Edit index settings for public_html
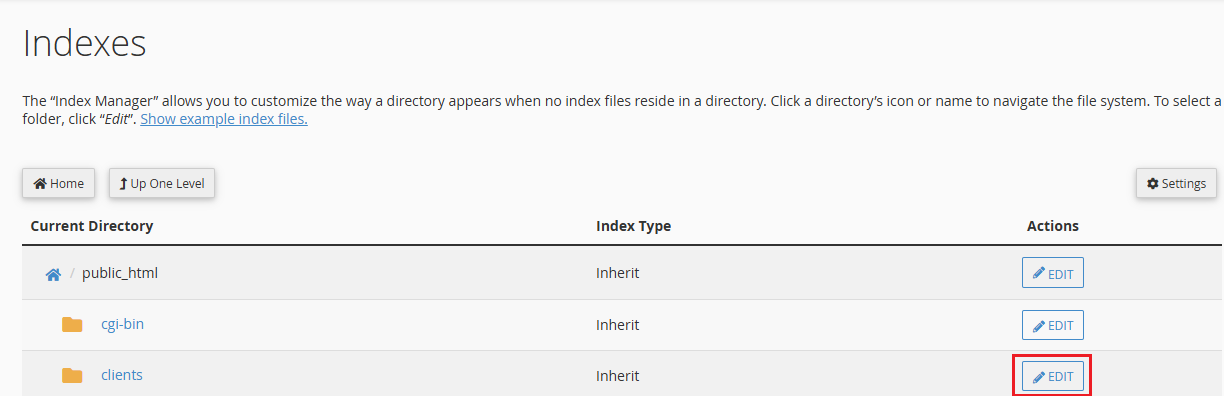Image resolution: width=1224 pixels, height=396 pixels. click(x=1053, y=273)
